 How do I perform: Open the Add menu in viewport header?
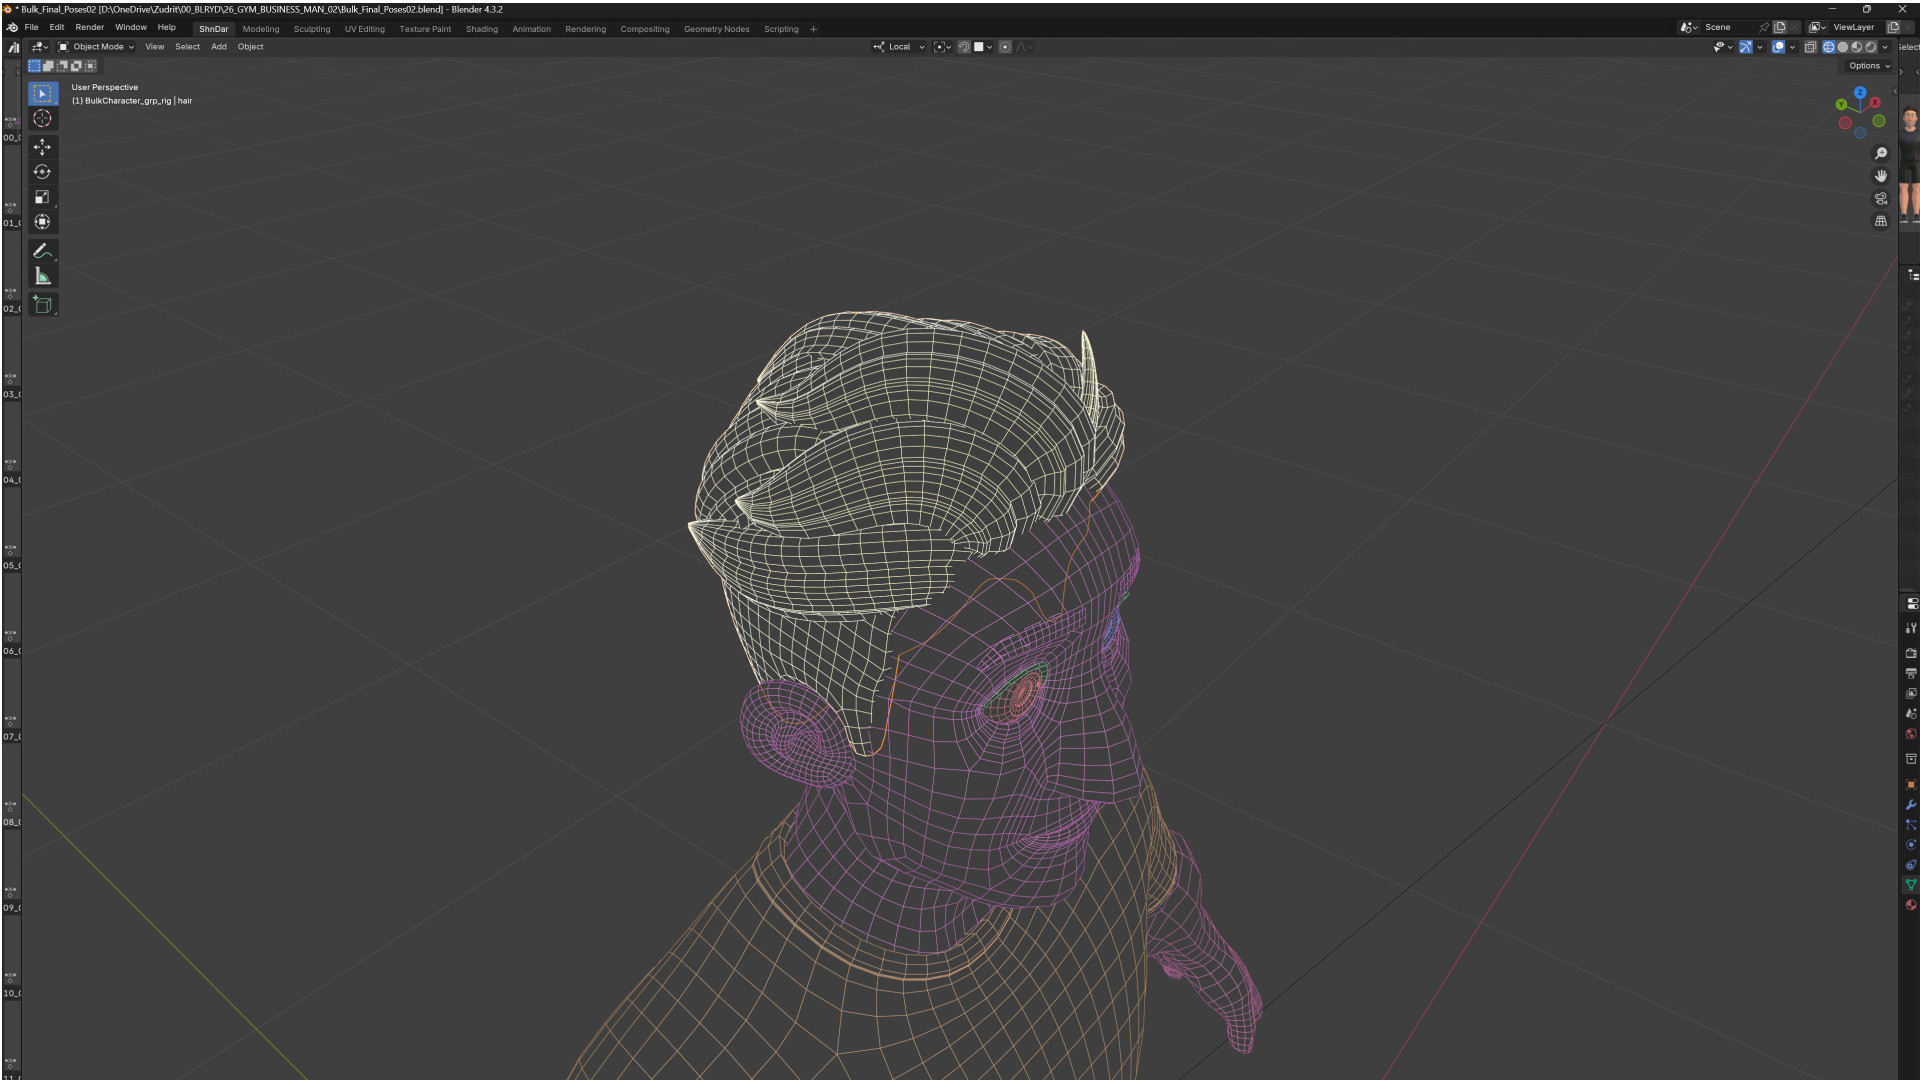[218, 47]
